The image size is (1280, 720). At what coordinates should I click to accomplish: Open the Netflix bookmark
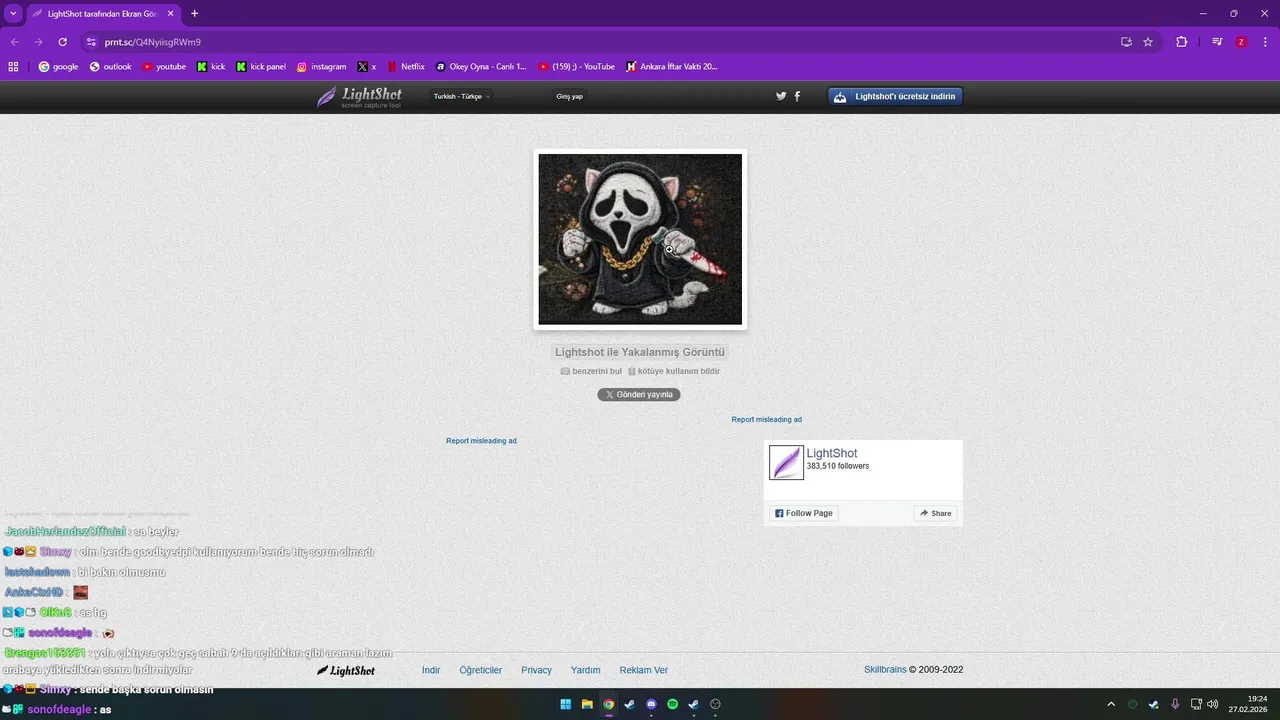[406, 67]
